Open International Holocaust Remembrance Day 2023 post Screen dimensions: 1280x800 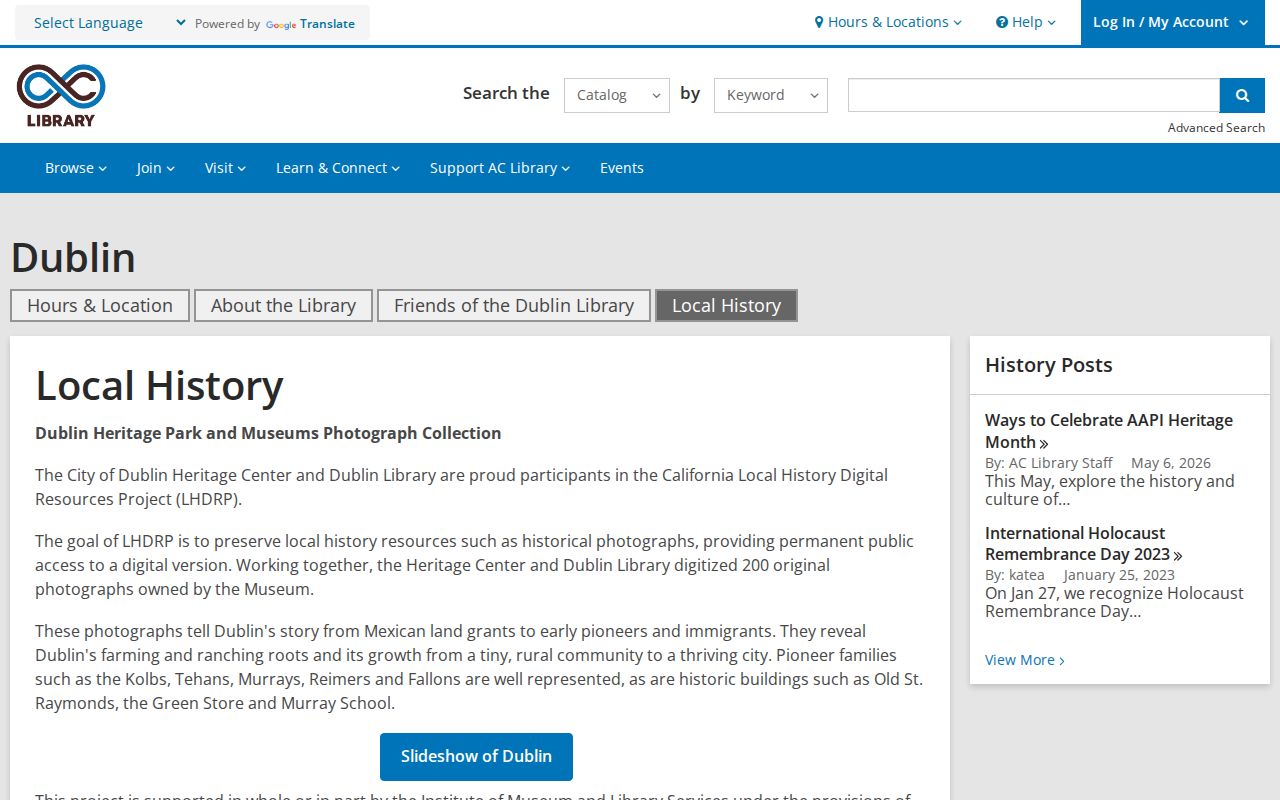point(1084,544)
